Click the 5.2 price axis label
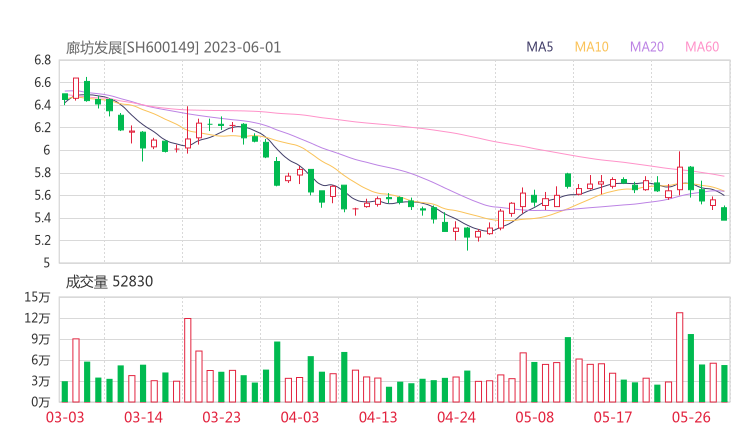Viewport: 740px width, 440px height. click(42, 240)
